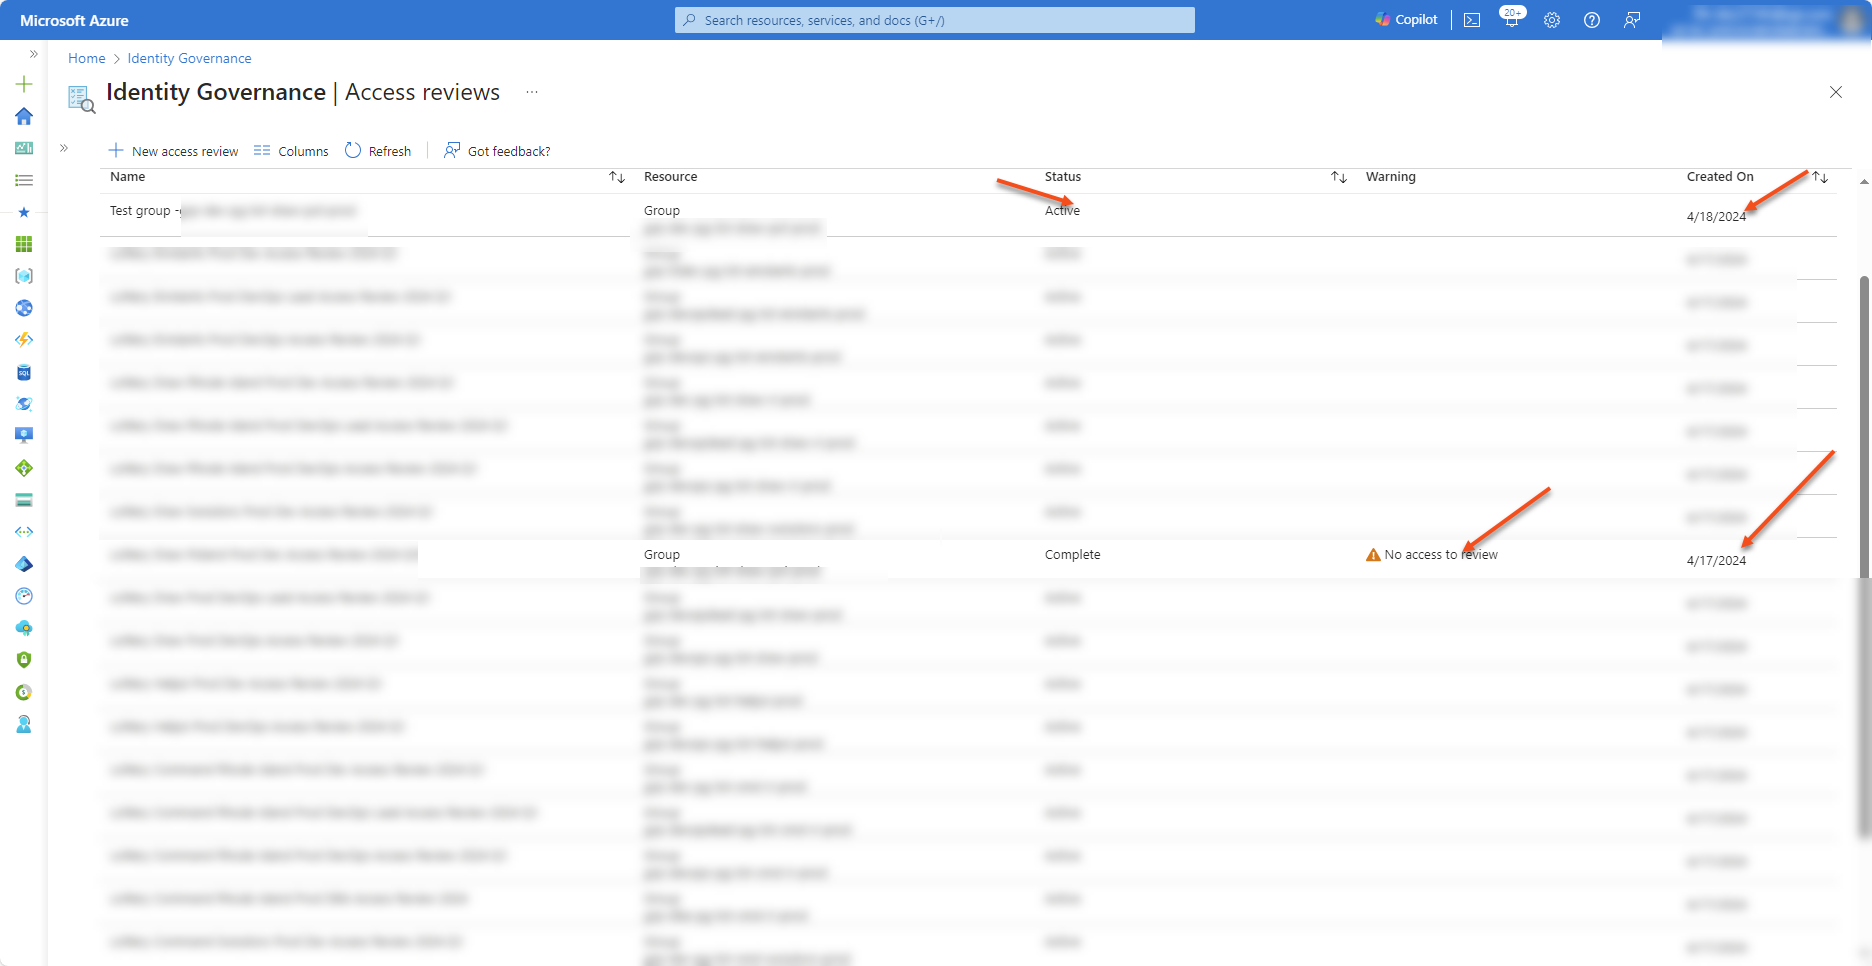
Task: Open the Help question mark menu
Action: [x=1592, y=20]
